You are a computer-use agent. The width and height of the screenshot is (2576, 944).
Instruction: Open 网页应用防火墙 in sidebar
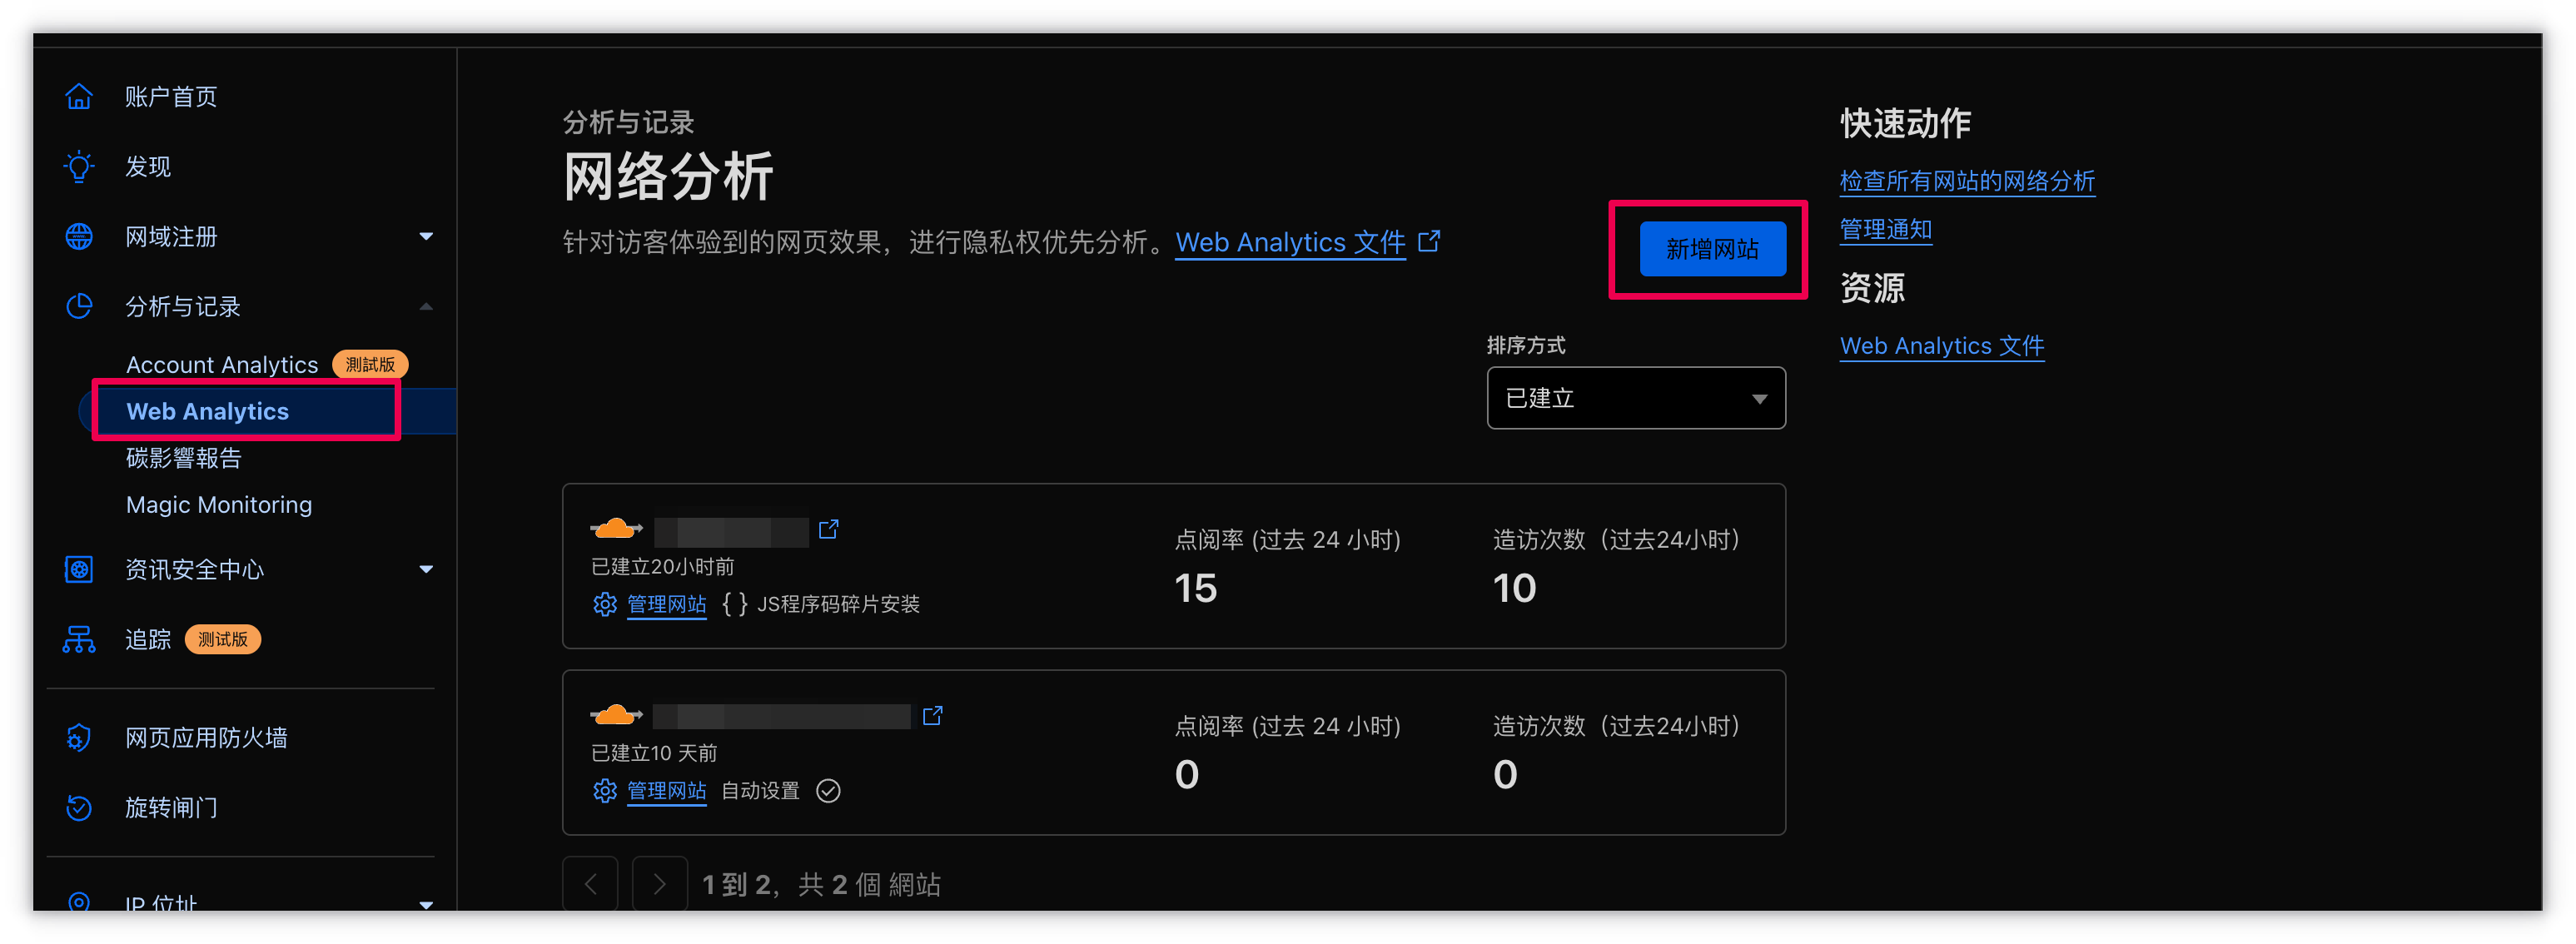[206, 738]
